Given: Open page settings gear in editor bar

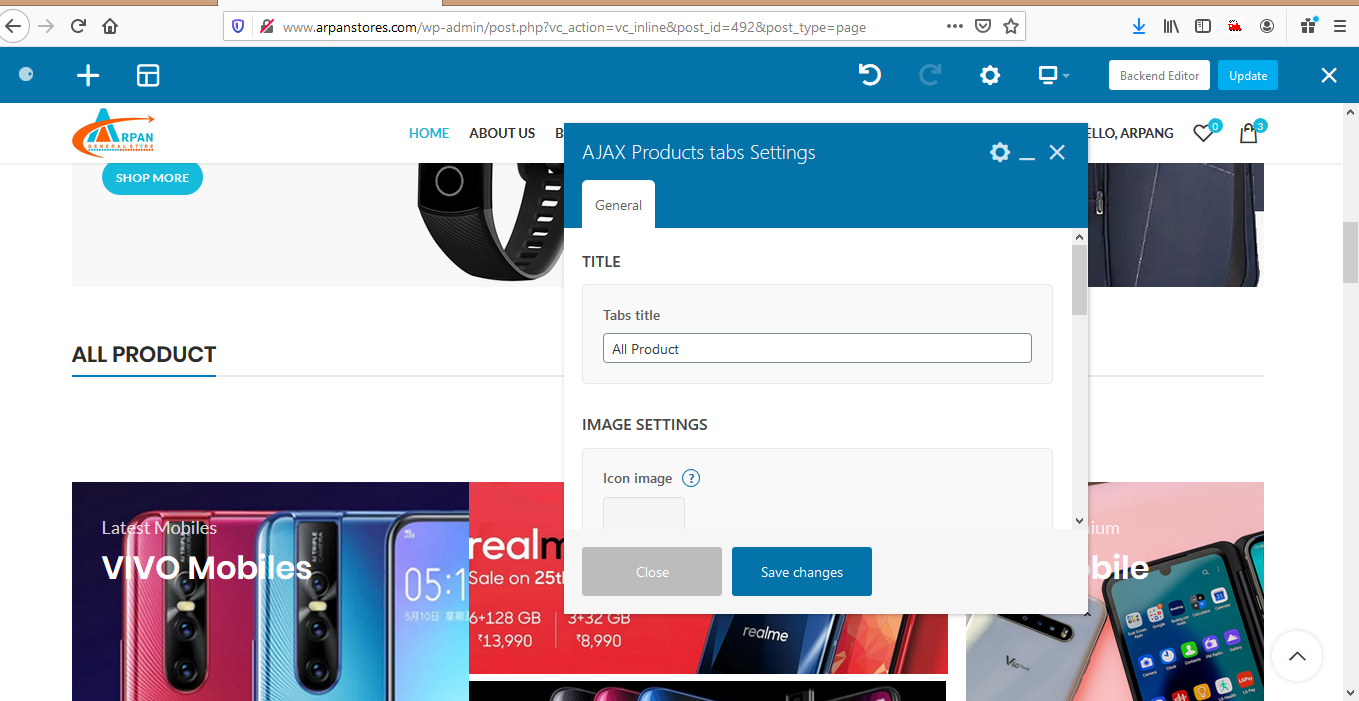Looking at the screenshot, I should click(x=990, y=75).
